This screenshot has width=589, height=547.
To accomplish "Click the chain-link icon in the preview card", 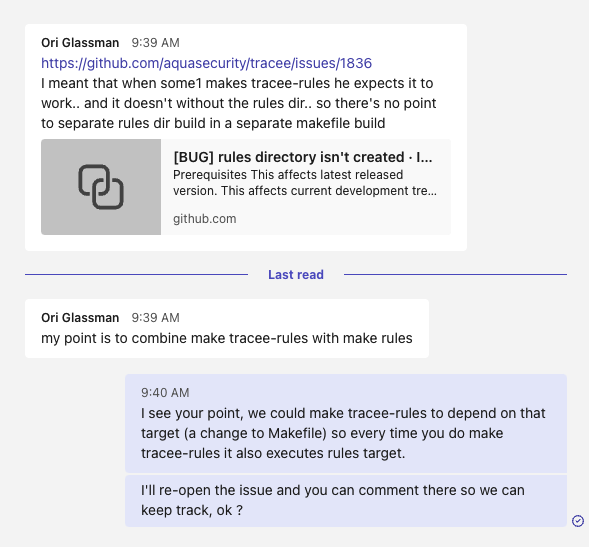I will 101,187.
